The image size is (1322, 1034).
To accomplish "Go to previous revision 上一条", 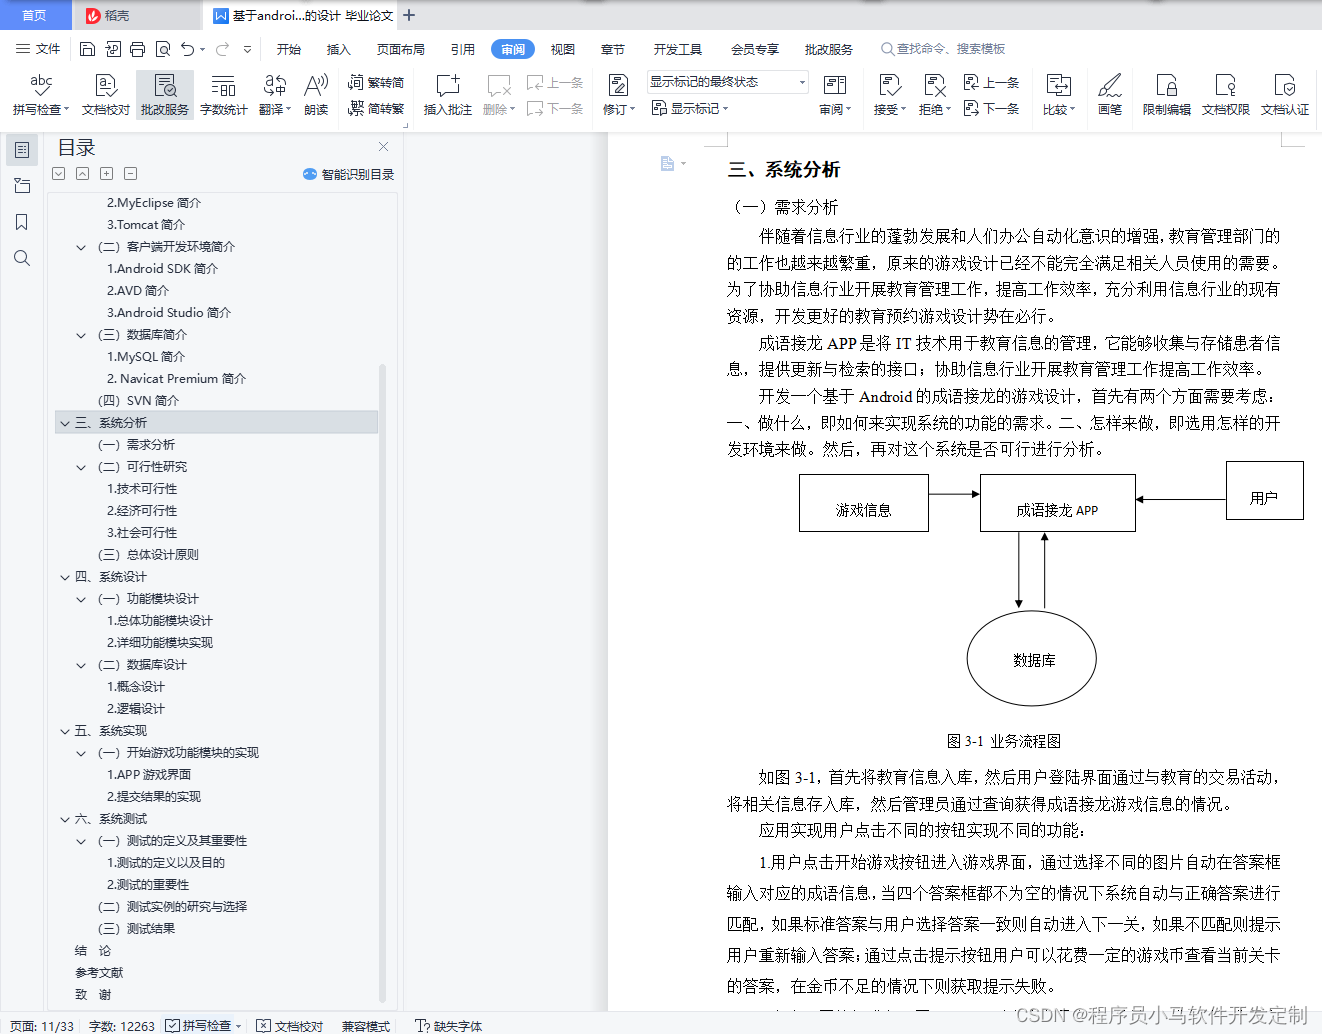I will click(991, 83).
